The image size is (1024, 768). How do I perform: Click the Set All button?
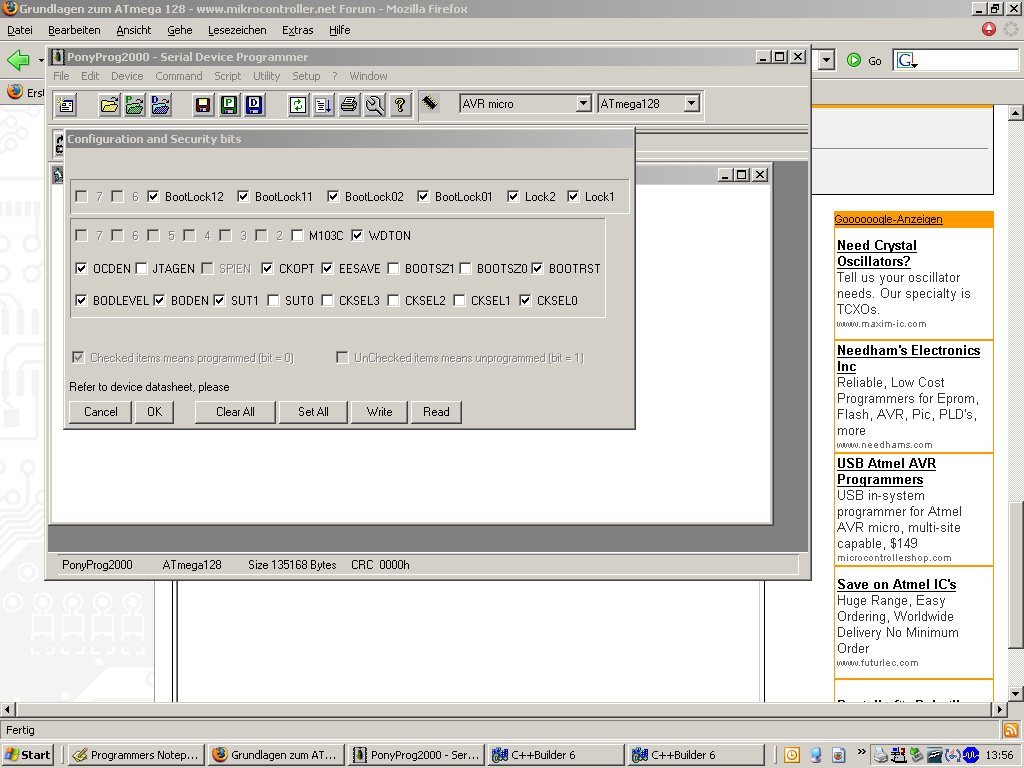(313, 412)
